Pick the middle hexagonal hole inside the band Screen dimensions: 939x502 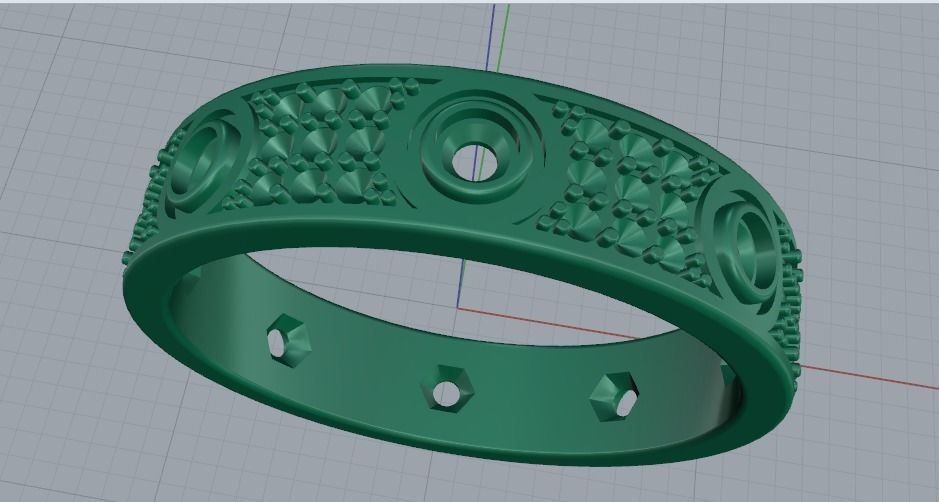click(x=447, y=388)
